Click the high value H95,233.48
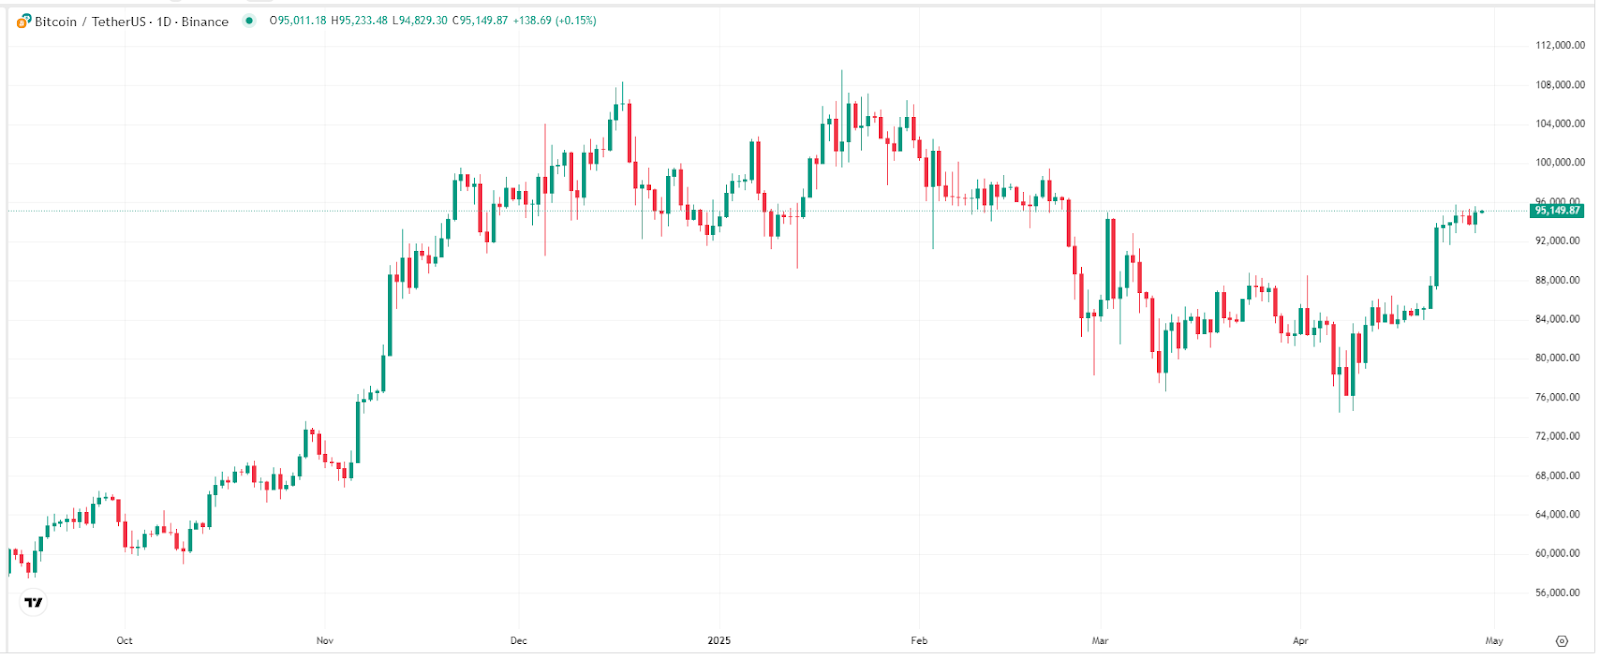 coord(361,20)
